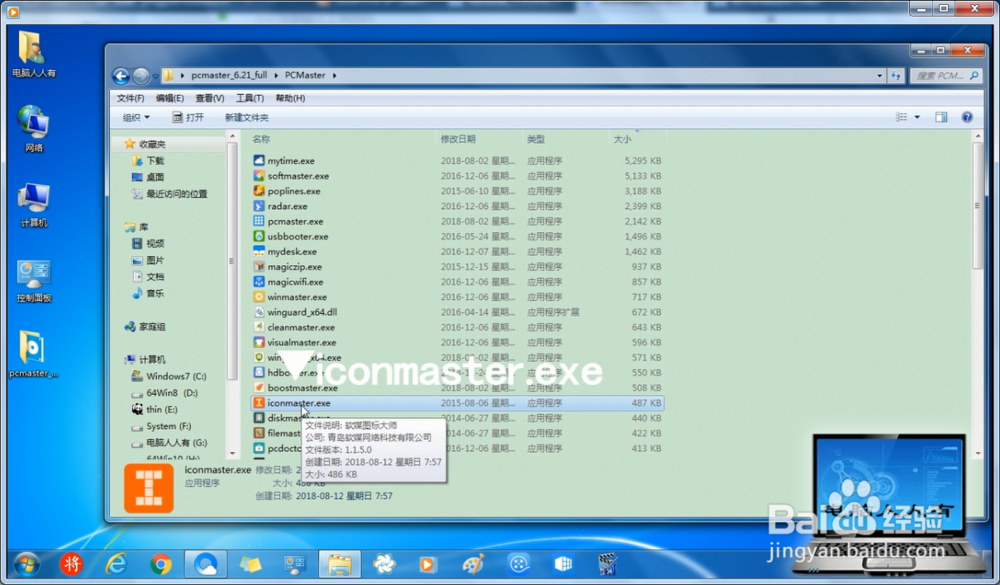Expand breadcrumb arrow after PCMaster
The width and height of the screenshot is (1000, 585).
334,75
